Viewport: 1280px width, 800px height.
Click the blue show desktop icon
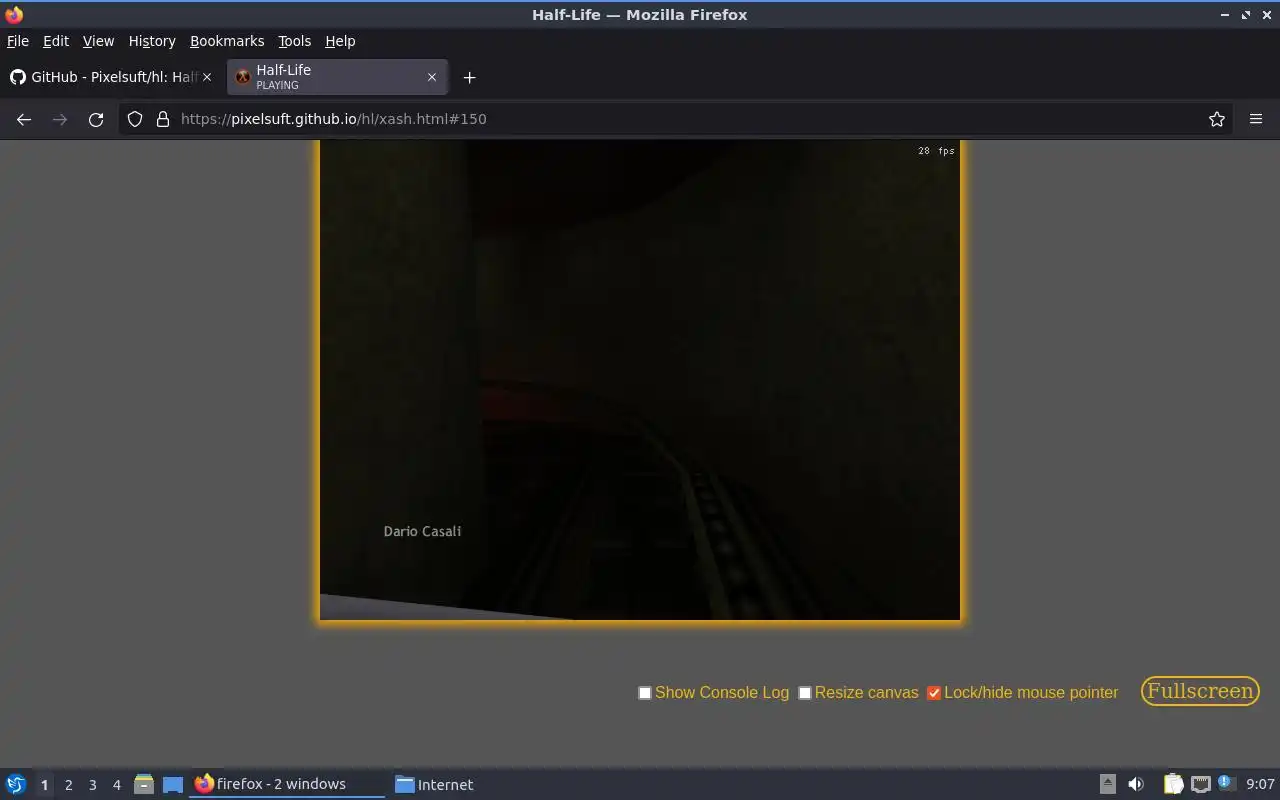(173, 784)
